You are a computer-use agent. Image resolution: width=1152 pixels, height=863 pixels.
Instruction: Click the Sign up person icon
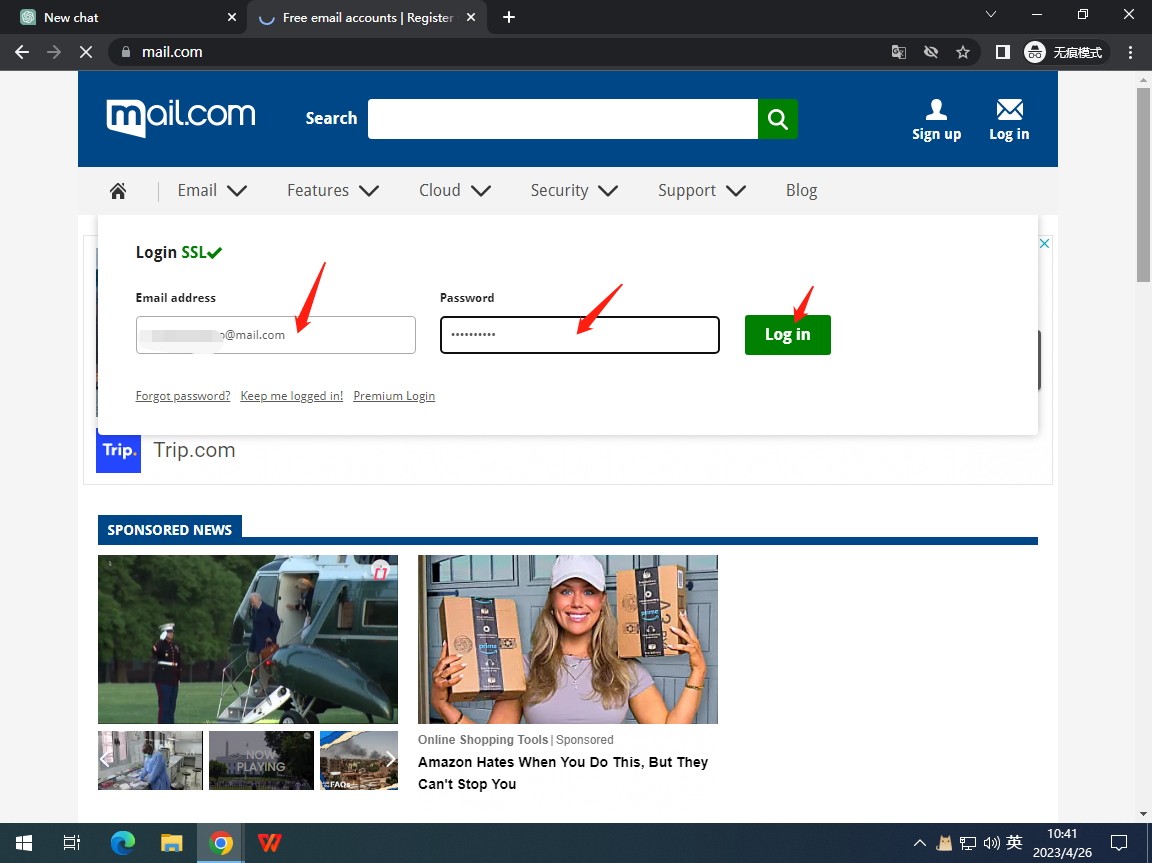point(936,110)
